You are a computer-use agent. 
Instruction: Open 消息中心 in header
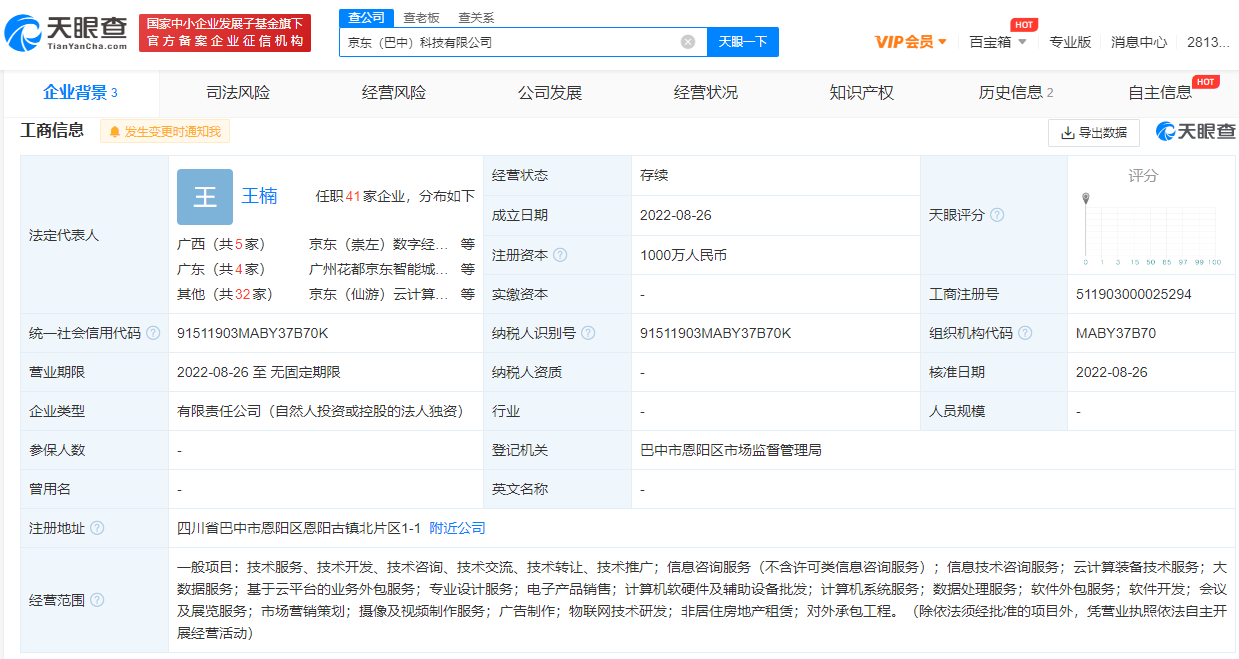coord(1139,42)
